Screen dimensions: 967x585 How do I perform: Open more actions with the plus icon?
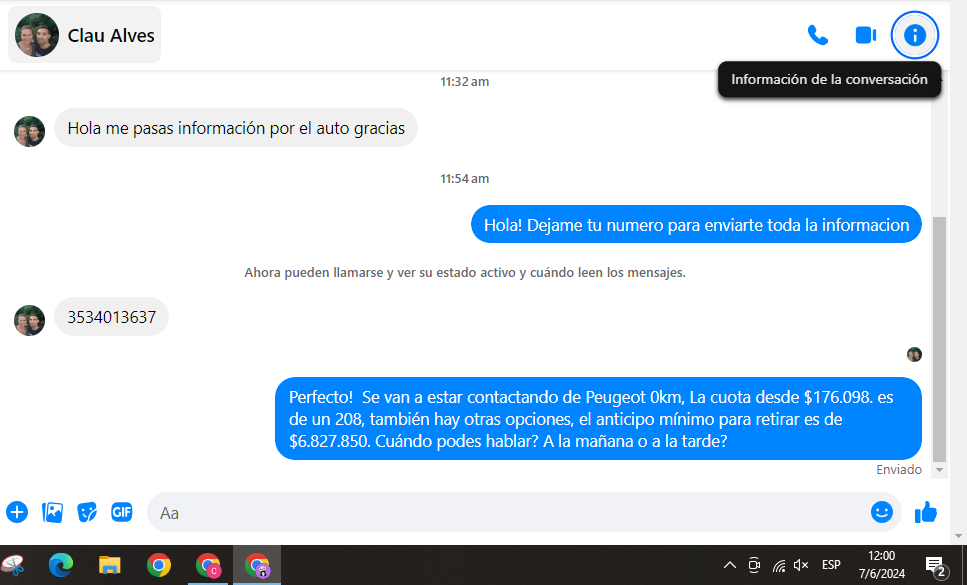click(x=17, y=512)
